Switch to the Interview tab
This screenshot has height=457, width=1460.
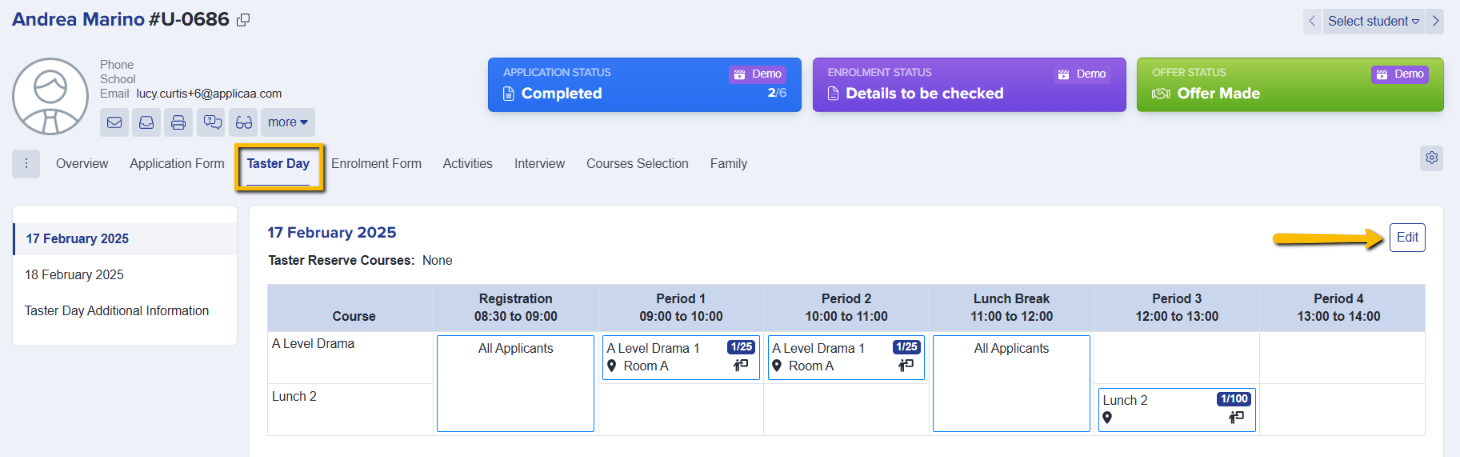(x=539, y=164)
